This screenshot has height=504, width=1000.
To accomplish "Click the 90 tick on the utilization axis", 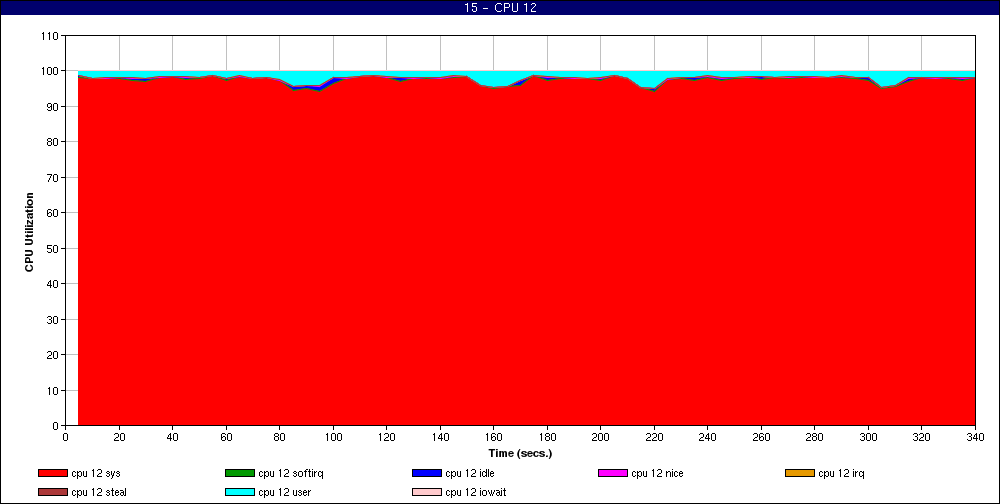I will coord(53,107).
